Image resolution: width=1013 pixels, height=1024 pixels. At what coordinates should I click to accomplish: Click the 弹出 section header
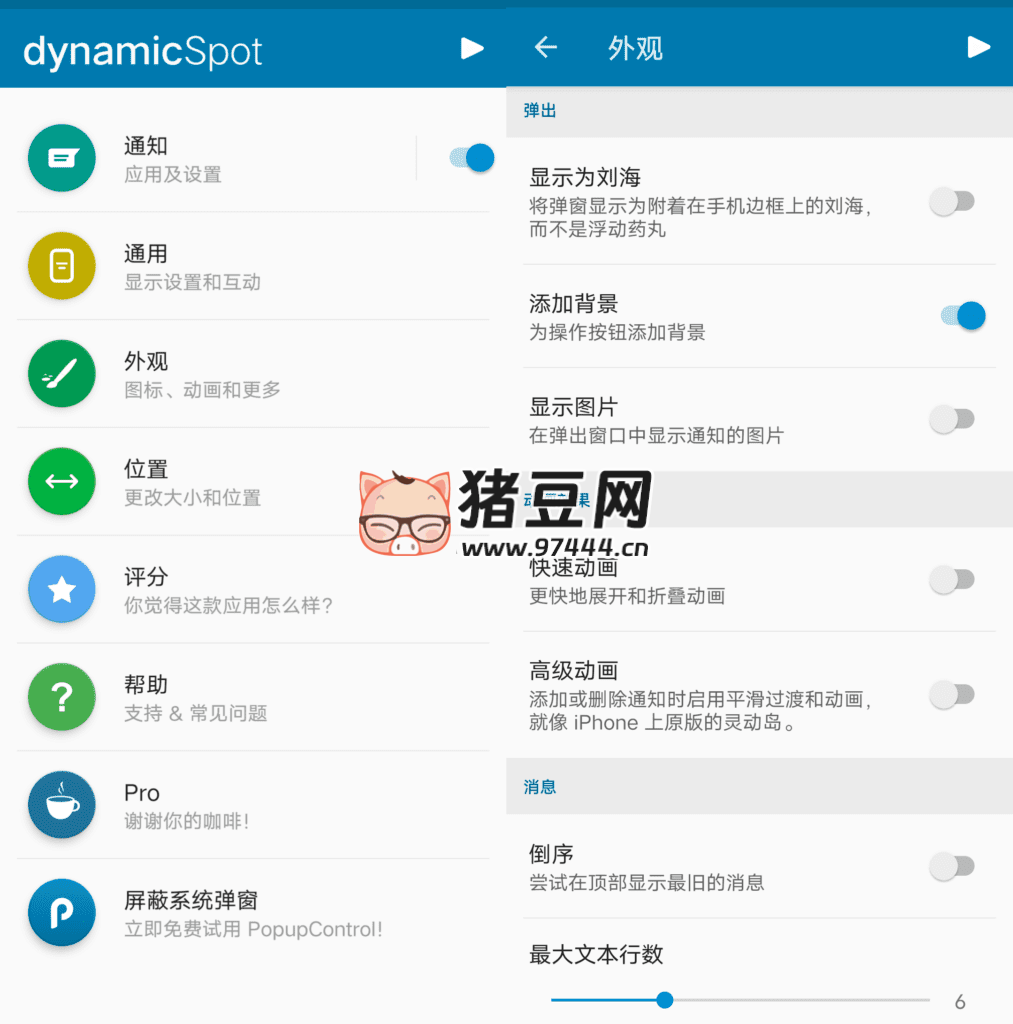[539, 110]
